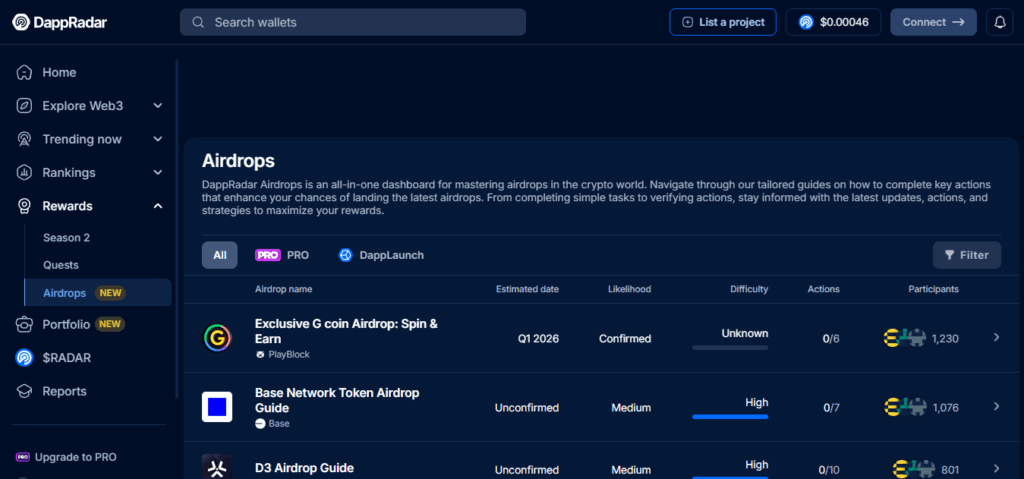1024x479 pixels.
Task: Click the plus icon in List a project
Action: click(x=687, y=22)
